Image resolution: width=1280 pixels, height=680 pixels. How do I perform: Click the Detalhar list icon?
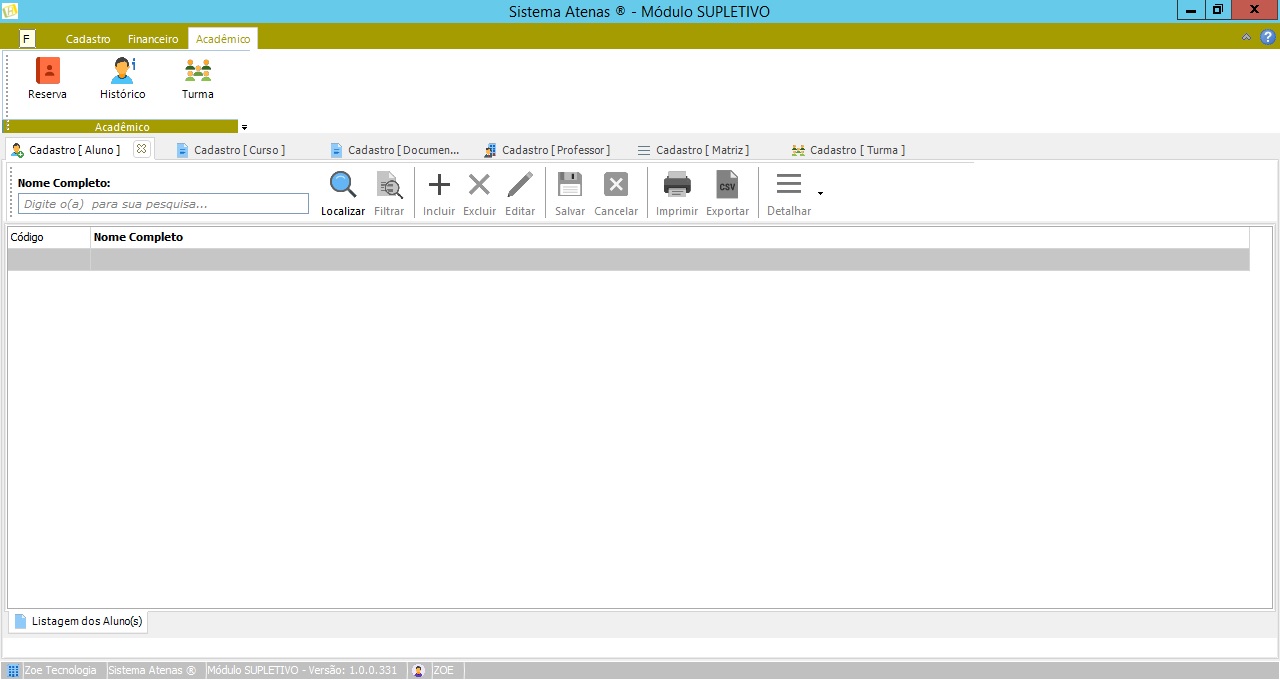tap(789, 185)
